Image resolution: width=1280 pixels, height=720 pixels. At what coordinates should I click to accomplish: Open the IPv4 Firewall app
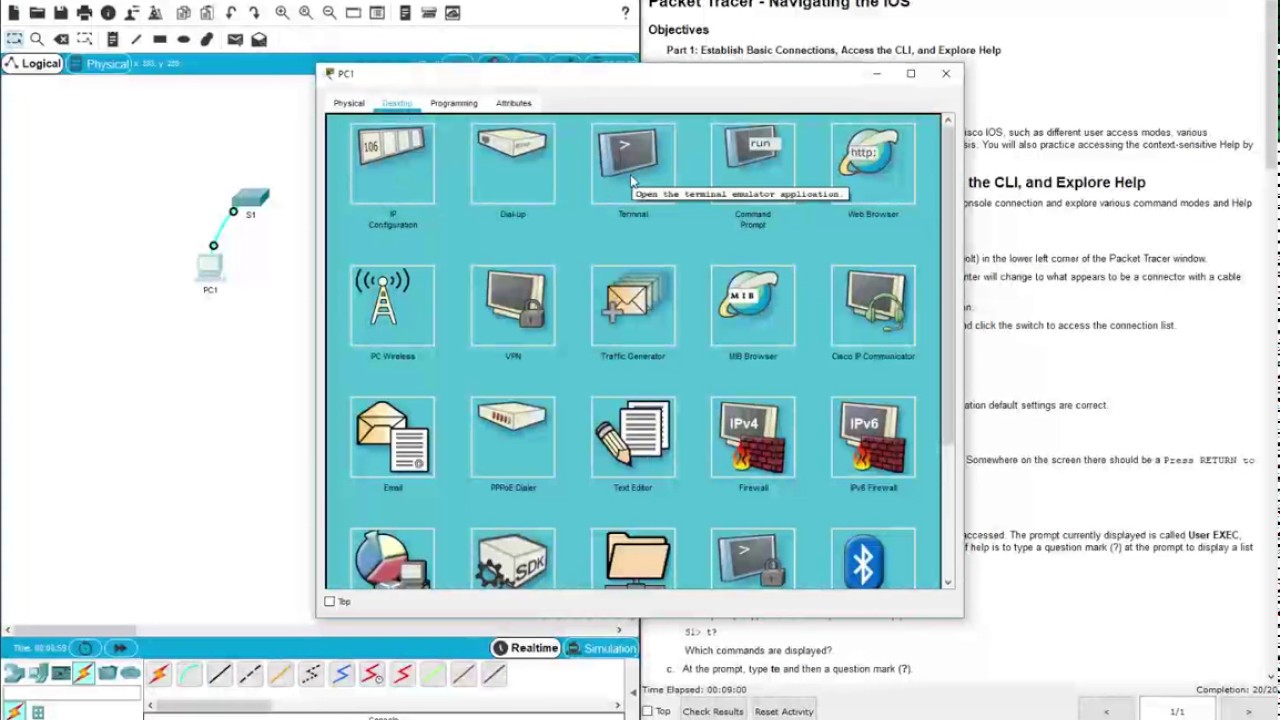click(x=753, y=438)
